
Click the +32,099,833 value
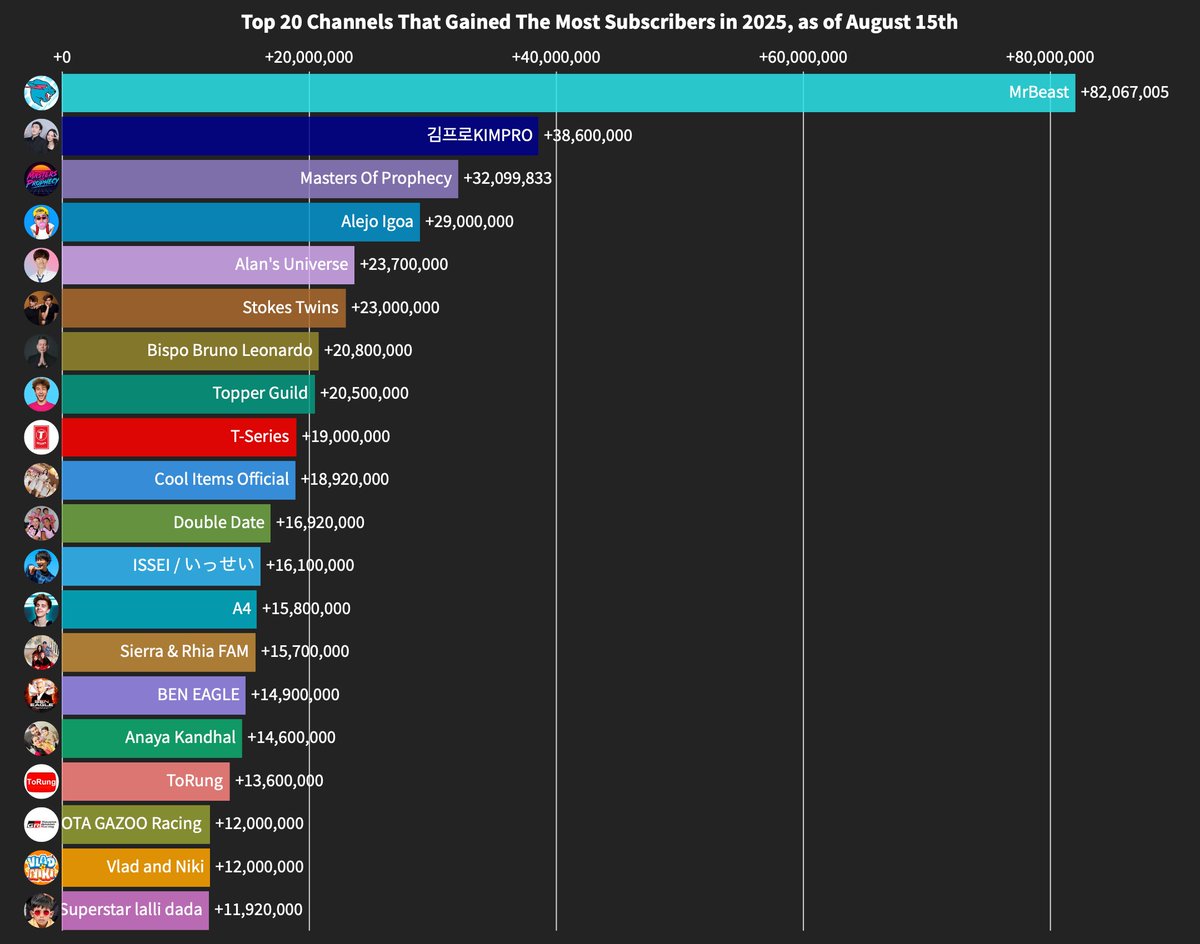pyautogui.click(x=508, y=179)
